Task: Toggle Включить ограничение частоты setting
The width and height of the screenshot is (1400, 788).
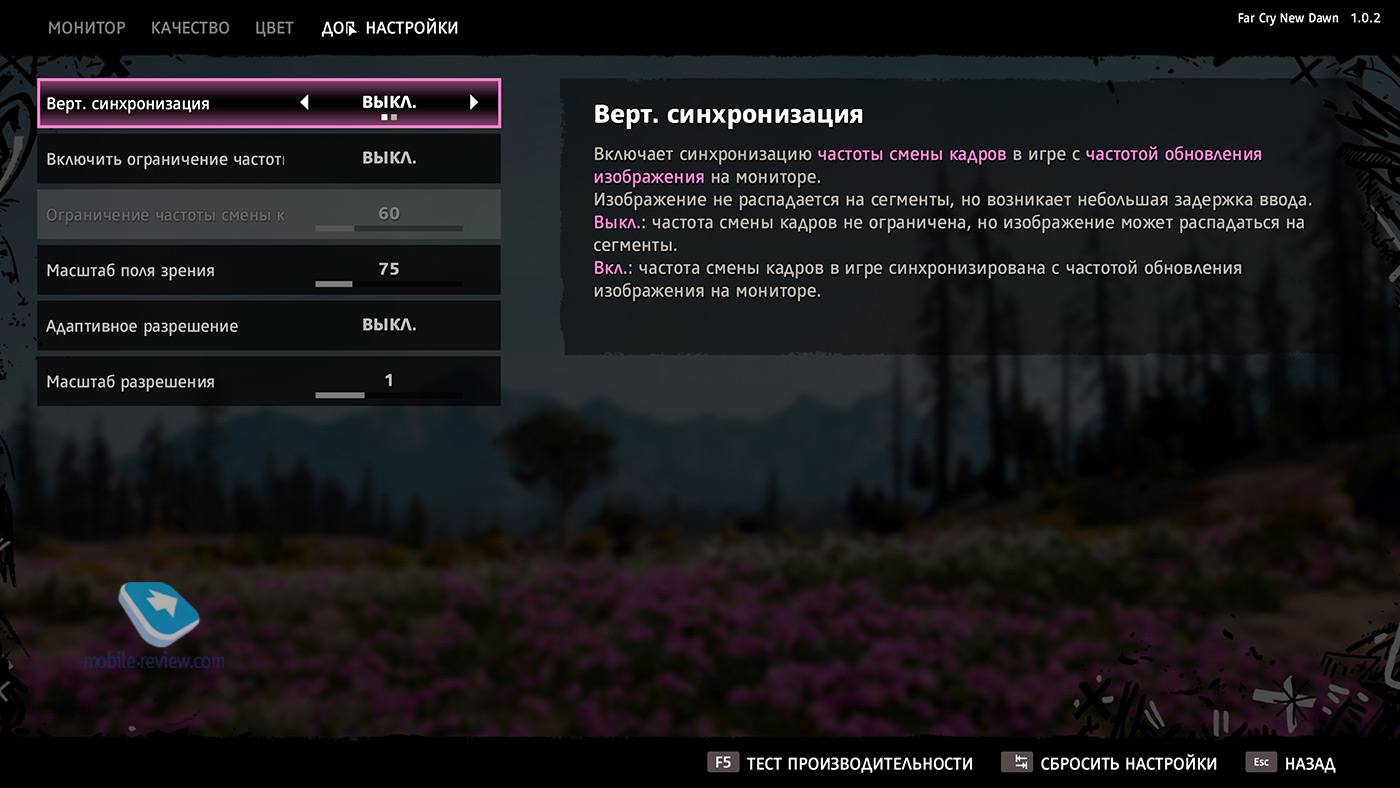Action: tap(269, 159)
